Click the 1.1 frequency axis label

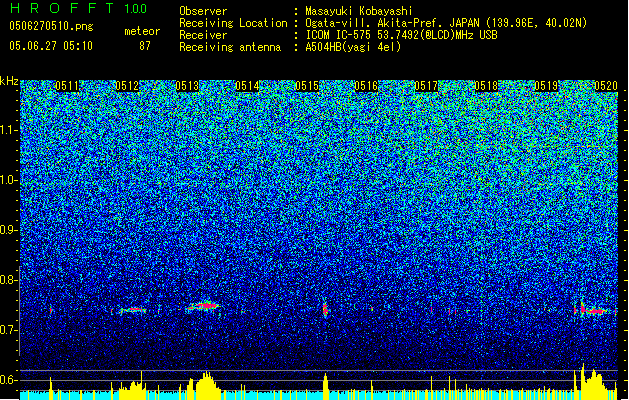tap(9, 130)
